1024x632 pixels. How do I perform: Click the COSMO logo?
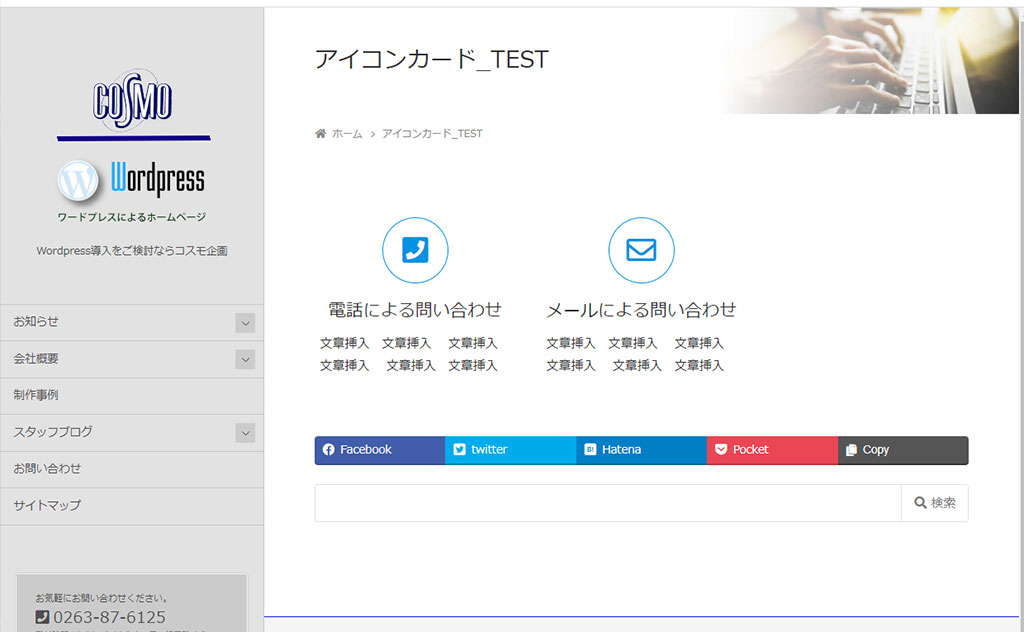133,100
